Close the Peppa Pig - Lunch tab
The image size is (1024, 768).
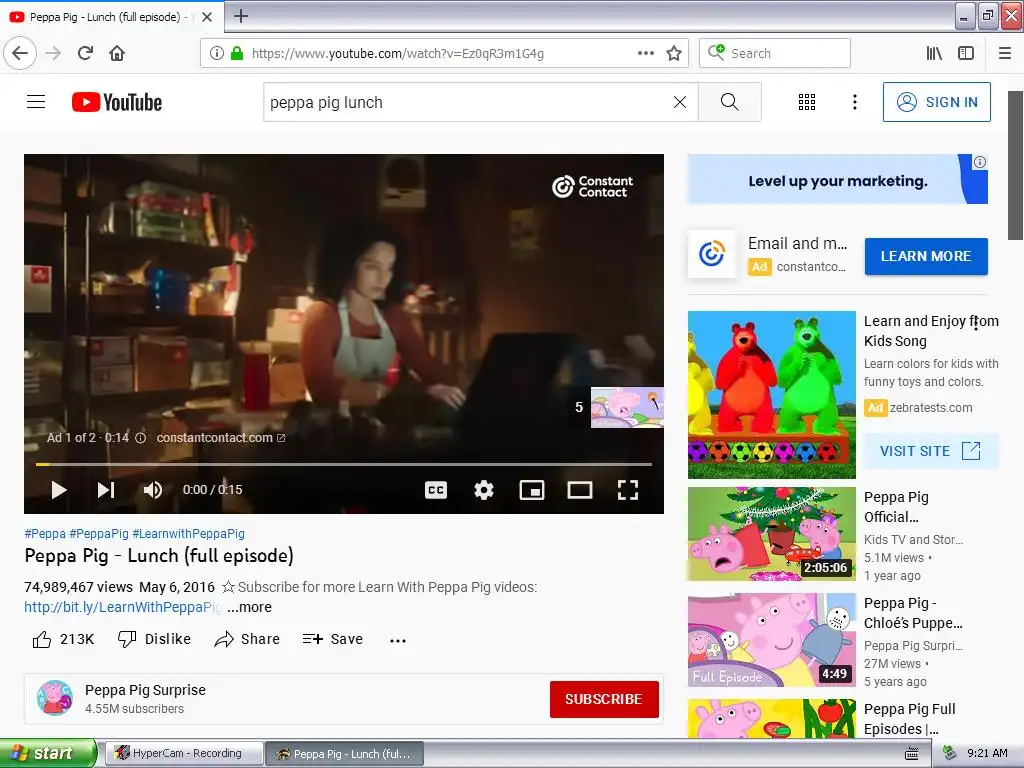pyautogui.click(x=206, y=17)
